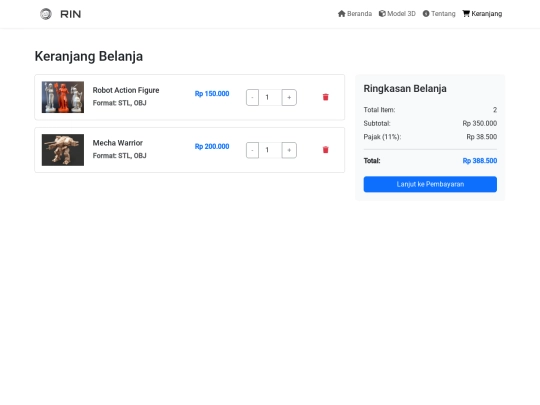Screen dimensions: 540x405
Task: Click the Rp 38.500 tax value
Action: (x=481, y=137)
